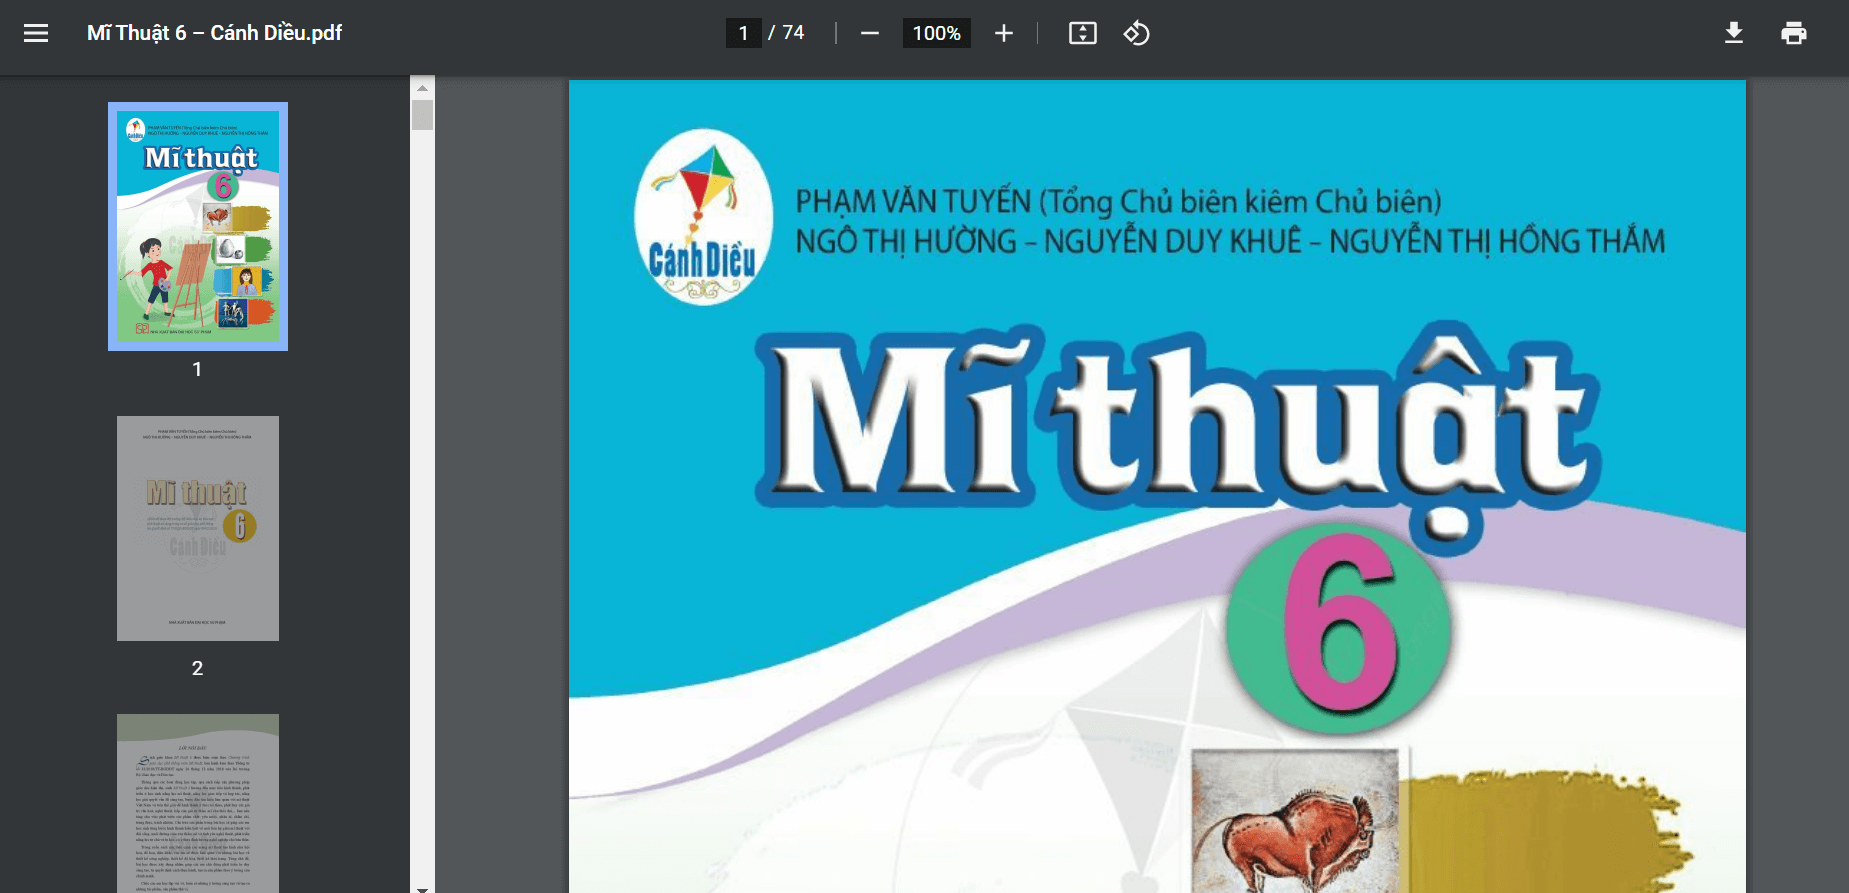This screenshot has width=1849, height=893.
Task: Click the fit to page icon
Action: (x=1083, y=33)
